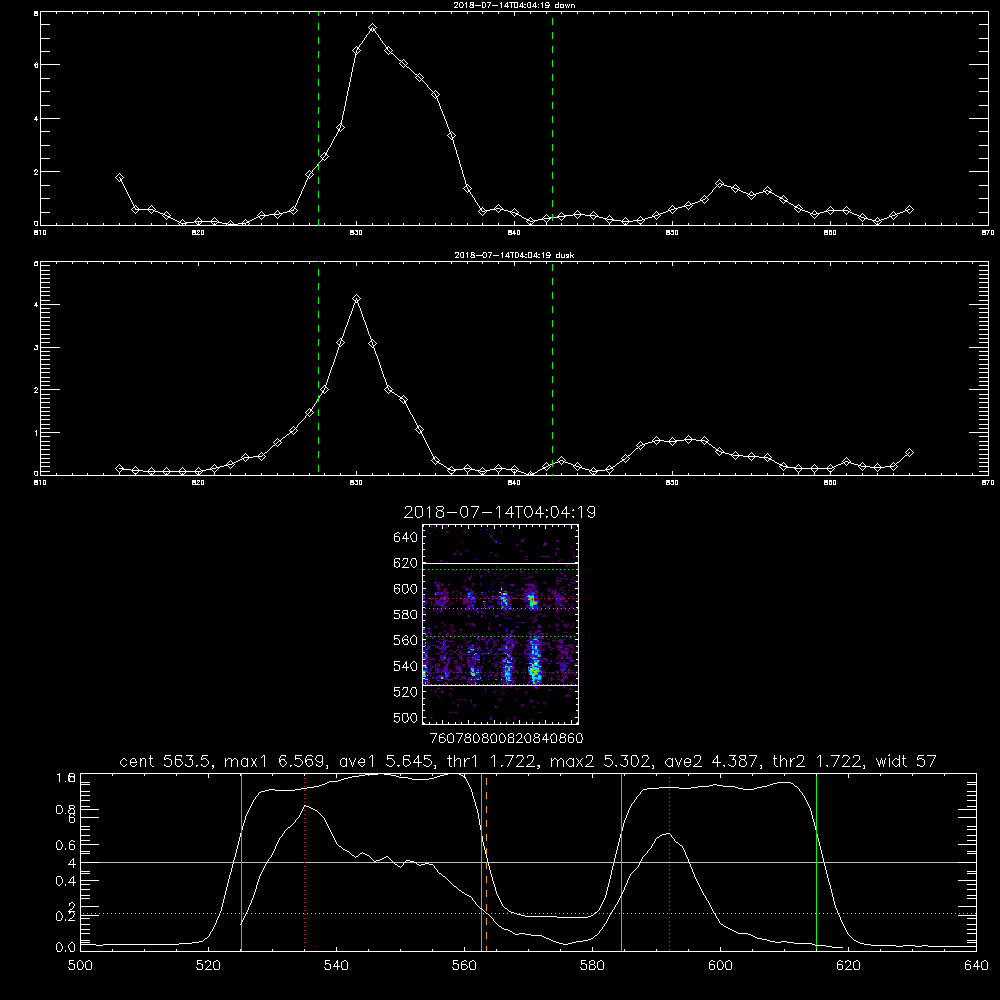Click the "ave2 4.387" value

(x=711, y=761)
